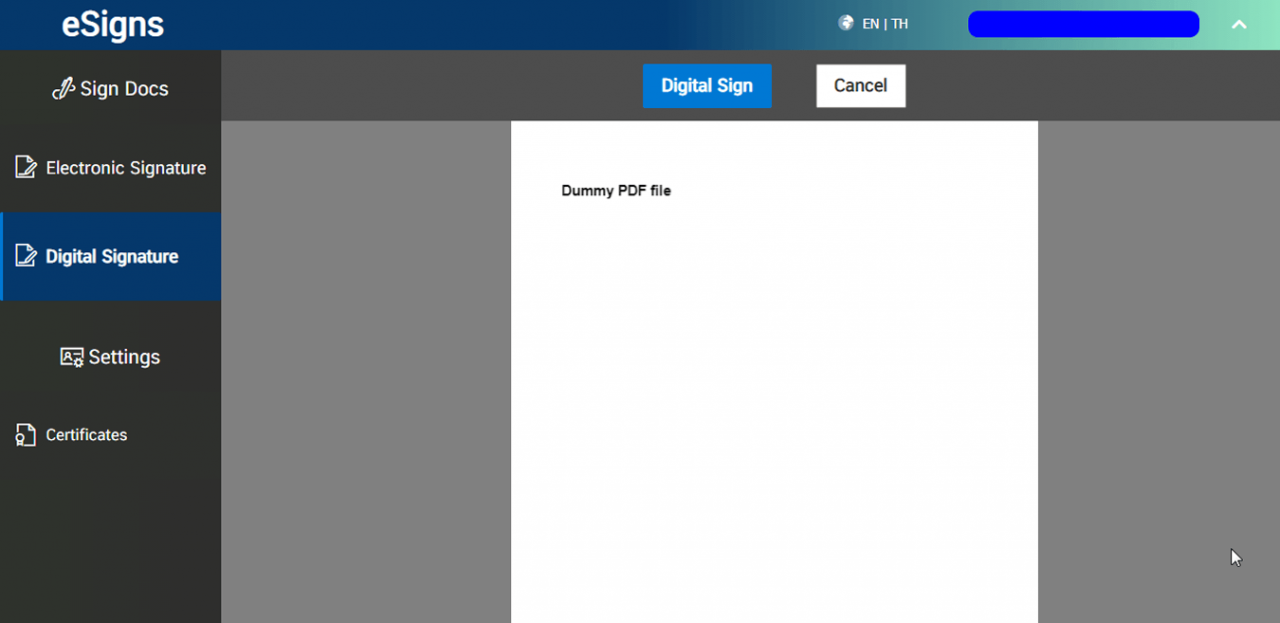Screen dimensions: 1280x623
Task: Cancel the signing process
Action: point(860,86)
